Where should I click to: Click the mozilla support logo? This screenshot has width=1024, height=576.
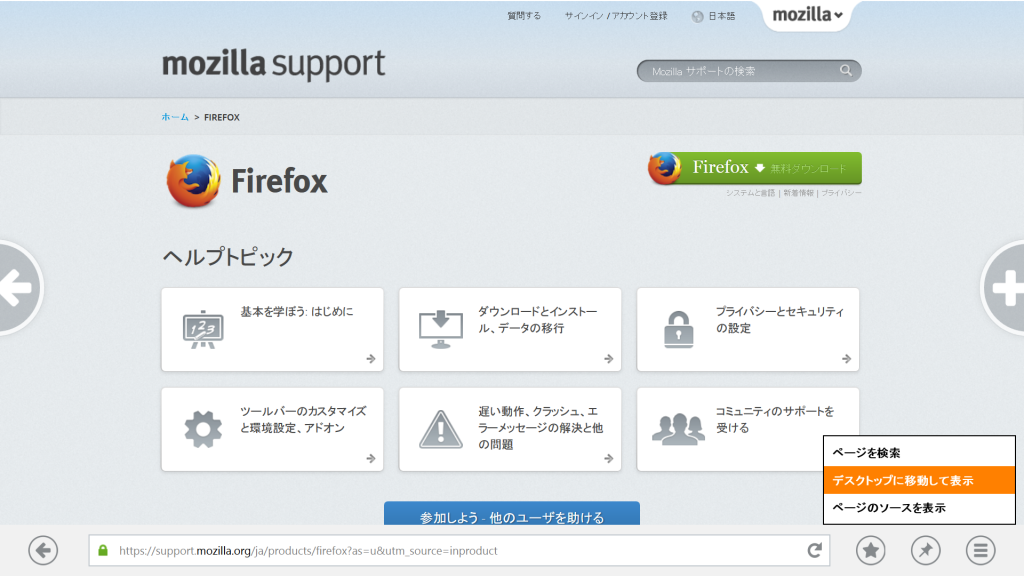click(274, 64)
